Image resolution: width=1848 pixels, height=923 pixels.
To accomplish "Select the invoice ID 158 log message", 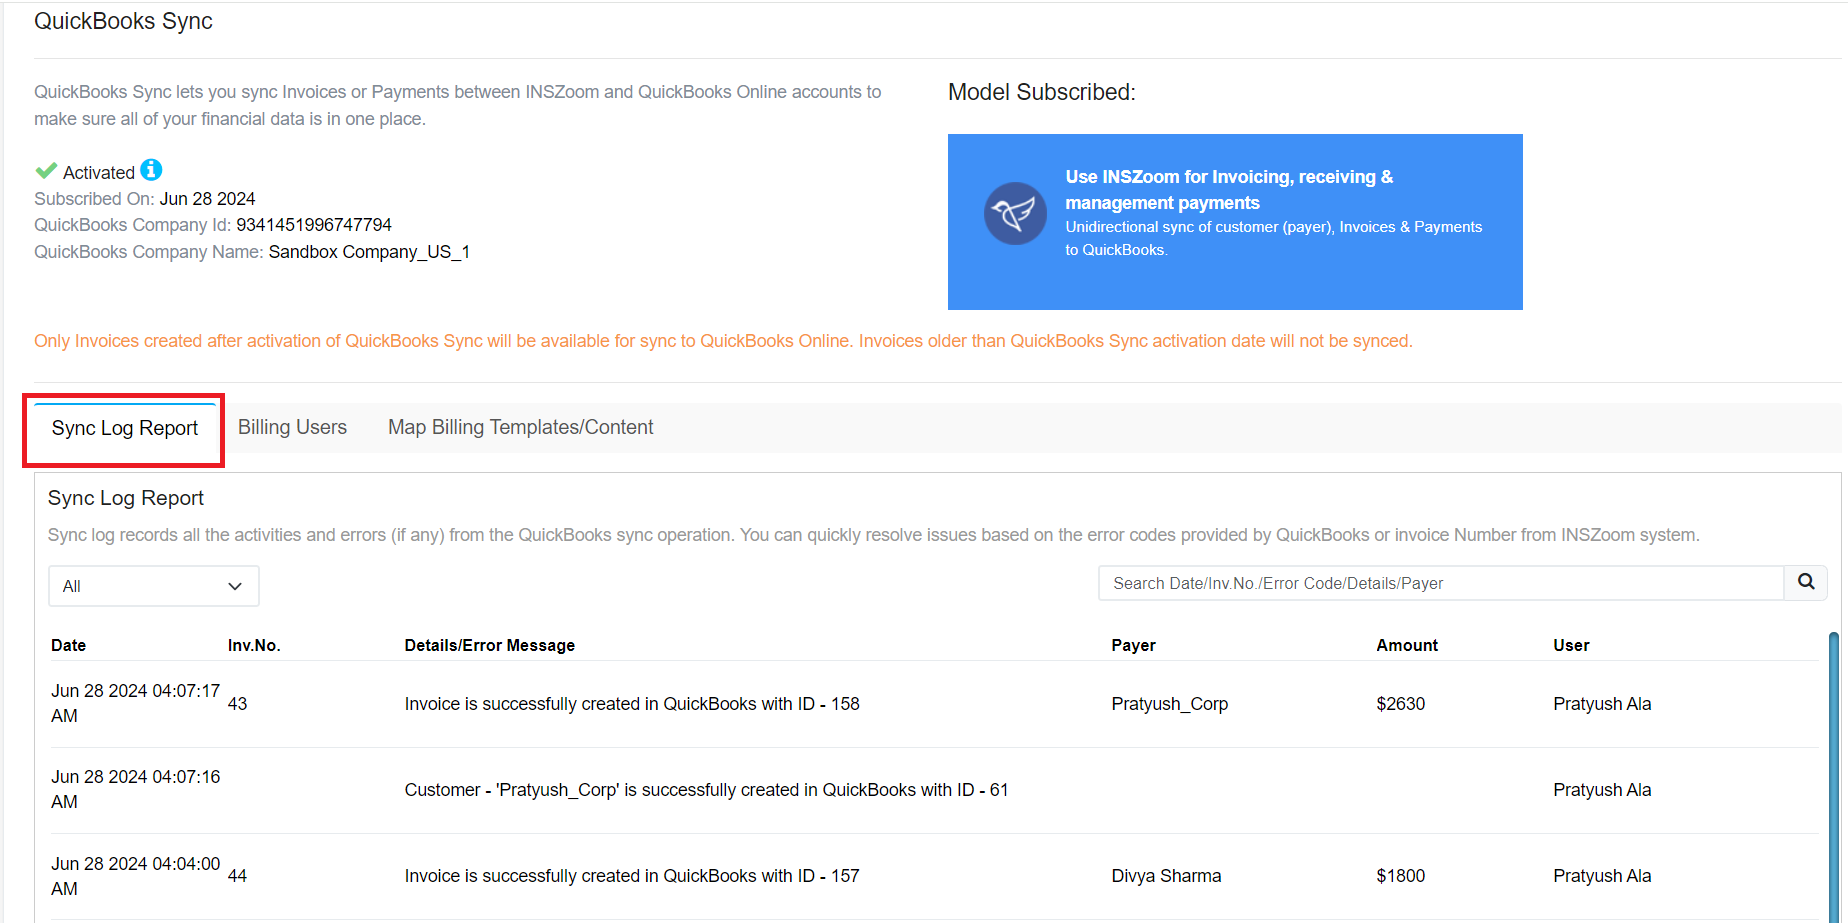I will click(632, 704).
